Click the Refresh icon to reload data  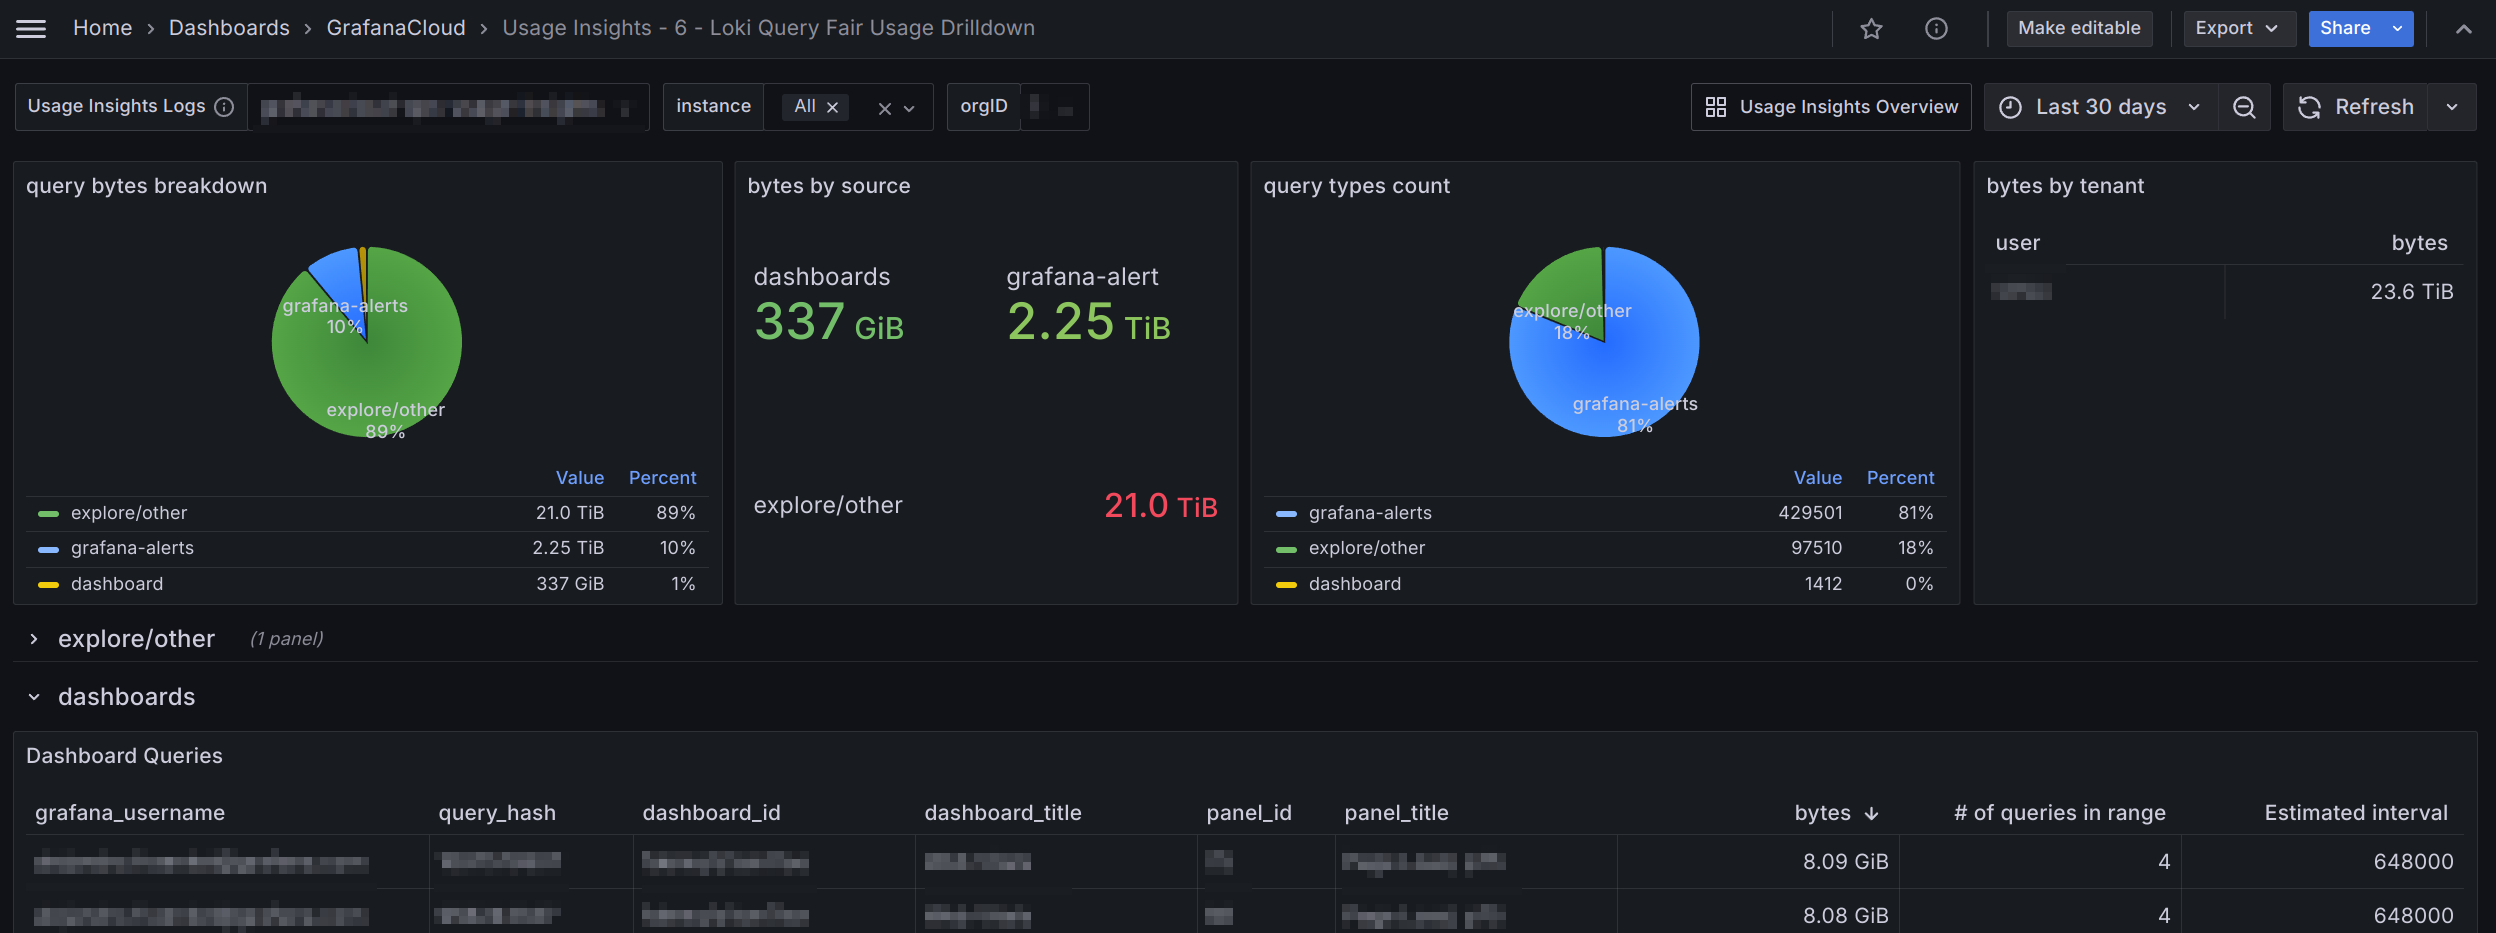click(x=2310, y=106)
